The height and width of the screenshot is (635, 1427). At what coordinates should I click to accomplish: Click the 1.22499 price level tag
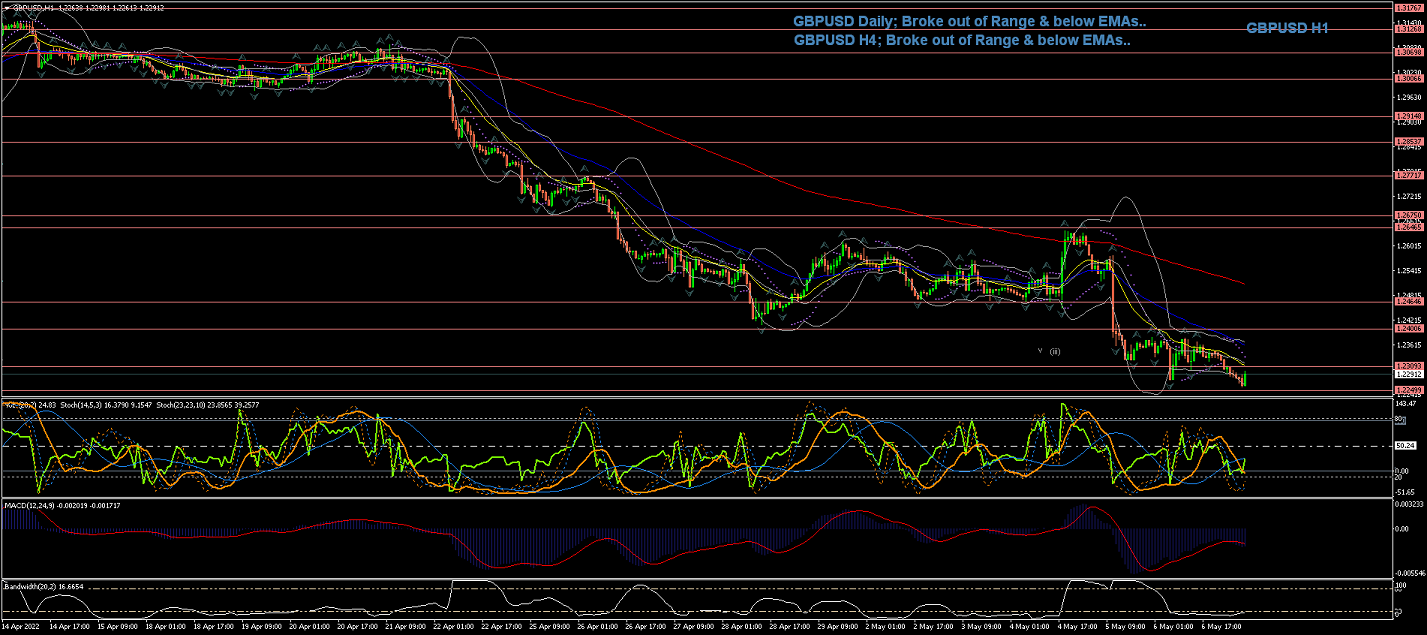[1408, 390]
